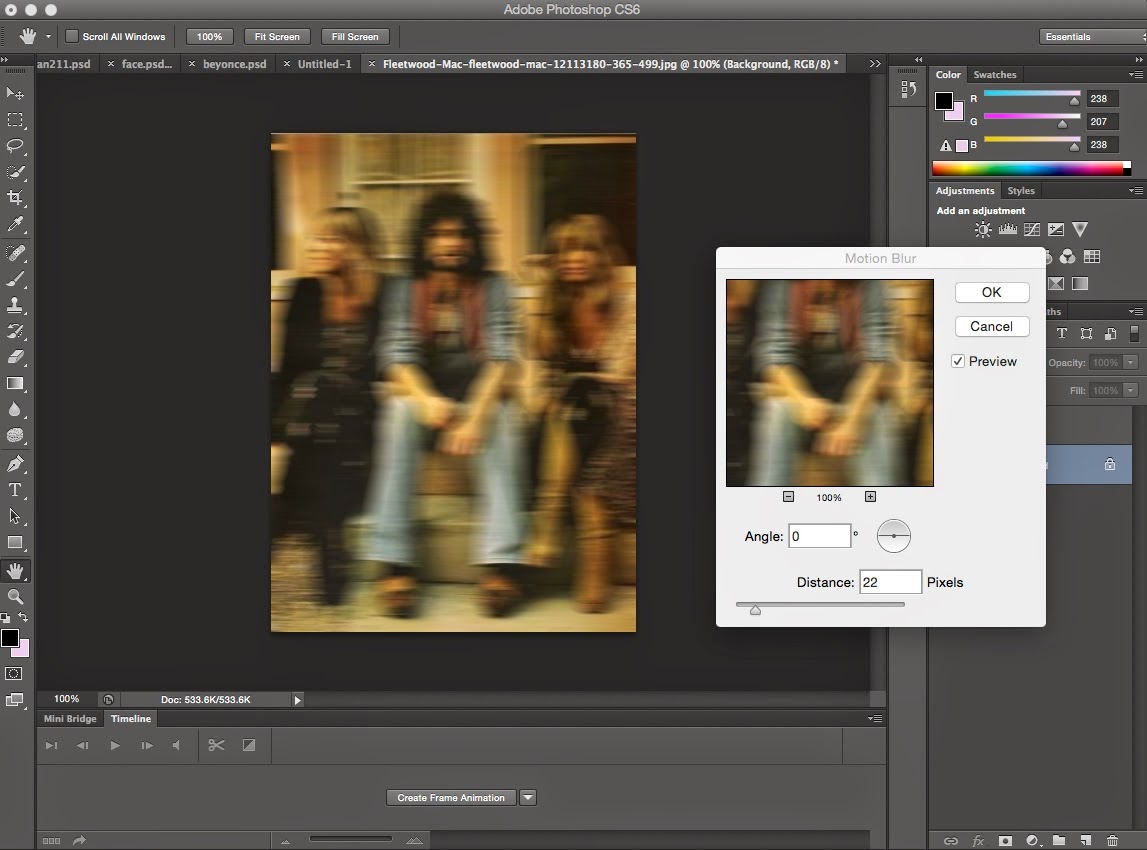Select the Eyedropper tool
This screenshot has height=850, width=1147.
(15, 224)
